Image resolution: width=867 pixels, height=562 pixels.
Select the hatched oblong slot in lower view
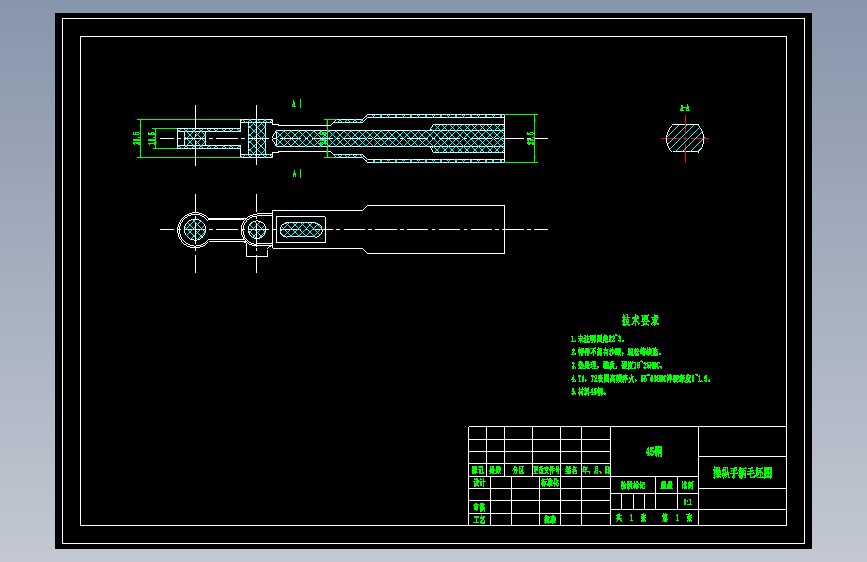[x=301, y=230]
